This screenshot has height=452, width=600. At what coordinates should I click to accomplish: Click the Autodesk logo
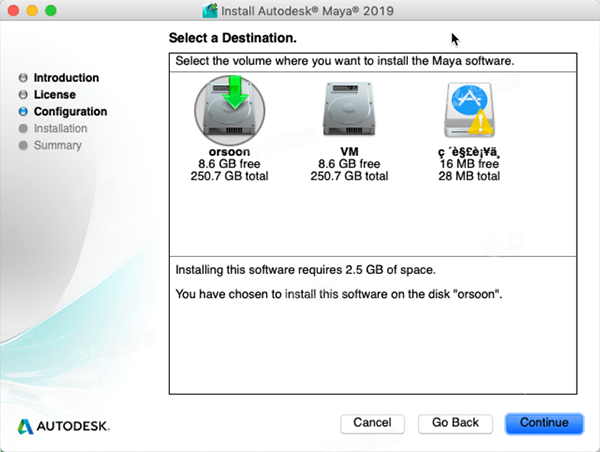tap(64, 426)
